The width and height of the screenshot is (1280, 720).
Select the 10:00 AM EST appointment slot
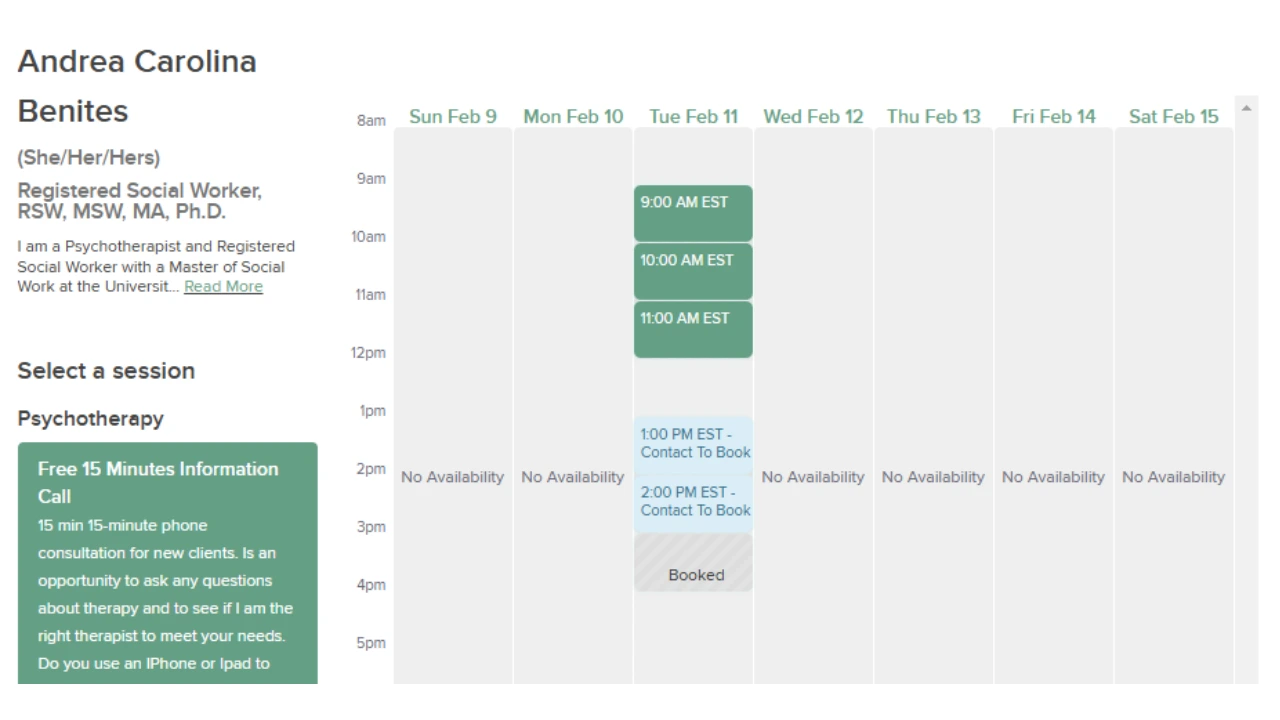point(692,270)
